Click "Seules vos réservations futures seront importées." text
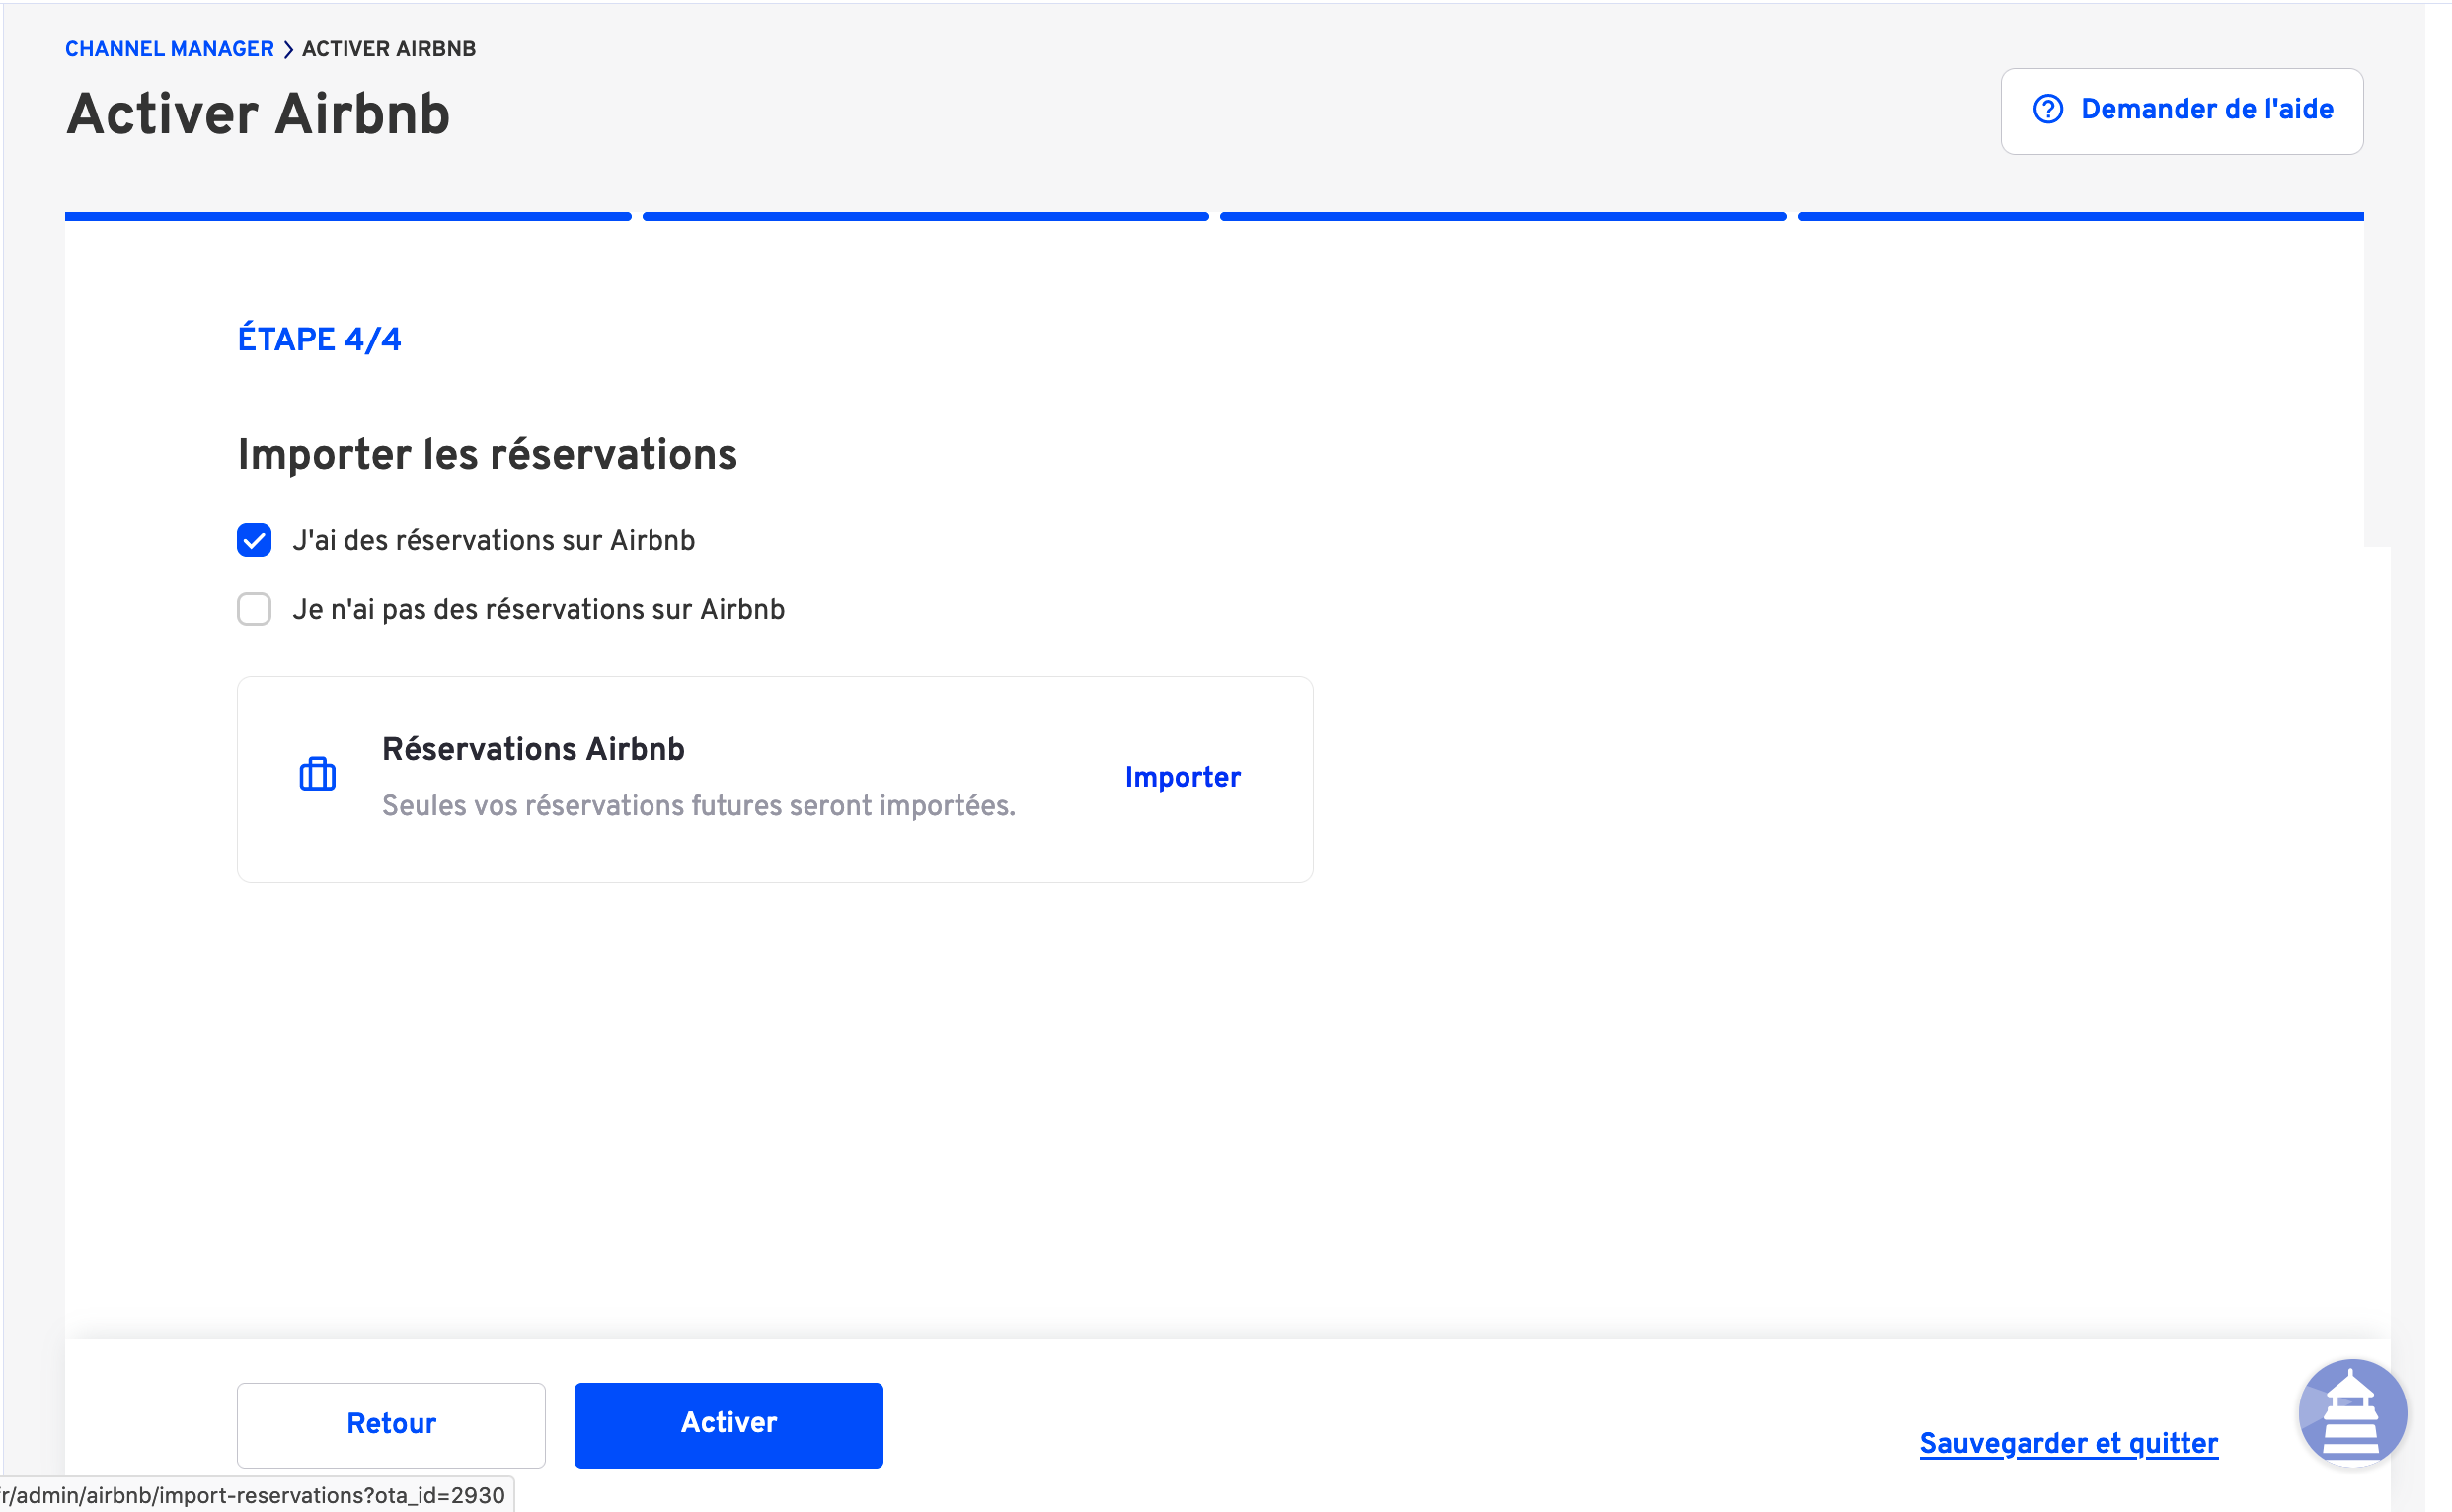The image size is (2452, 1512). 698,806
